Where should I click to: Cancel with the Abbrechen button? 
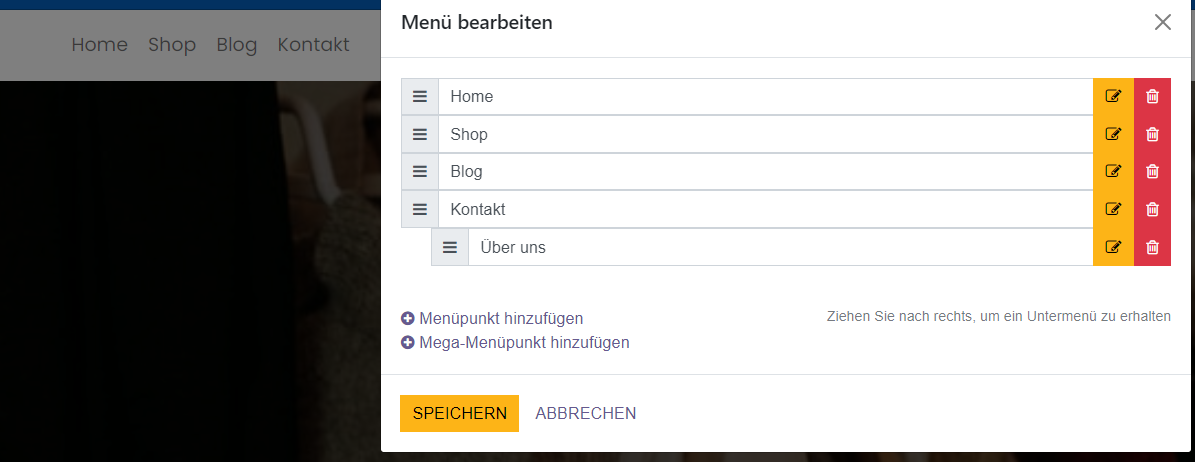pos(586,413)
